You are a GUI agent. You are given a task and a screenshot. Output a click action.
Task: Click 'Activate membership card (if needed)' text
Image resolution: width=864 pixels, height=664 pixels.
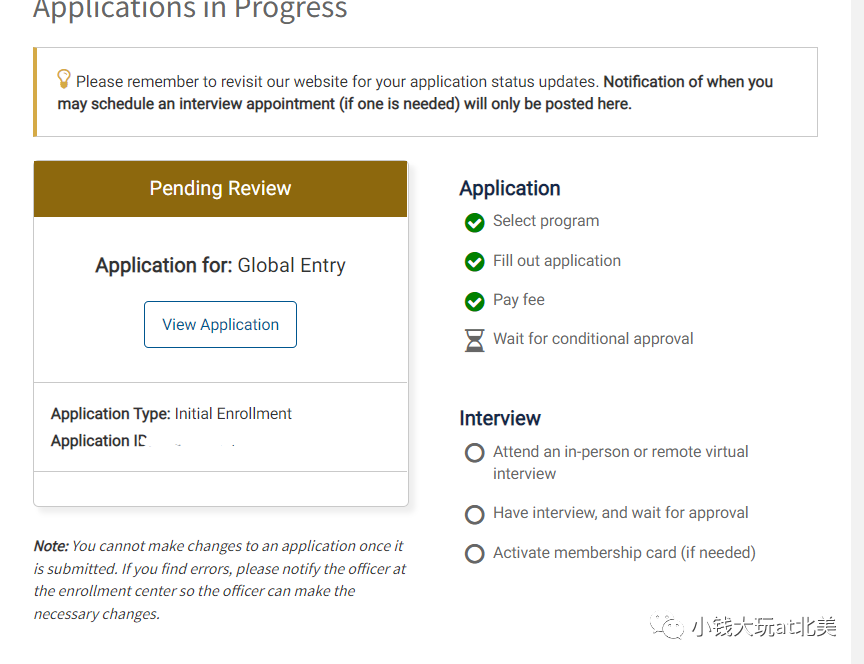(624, 553)
